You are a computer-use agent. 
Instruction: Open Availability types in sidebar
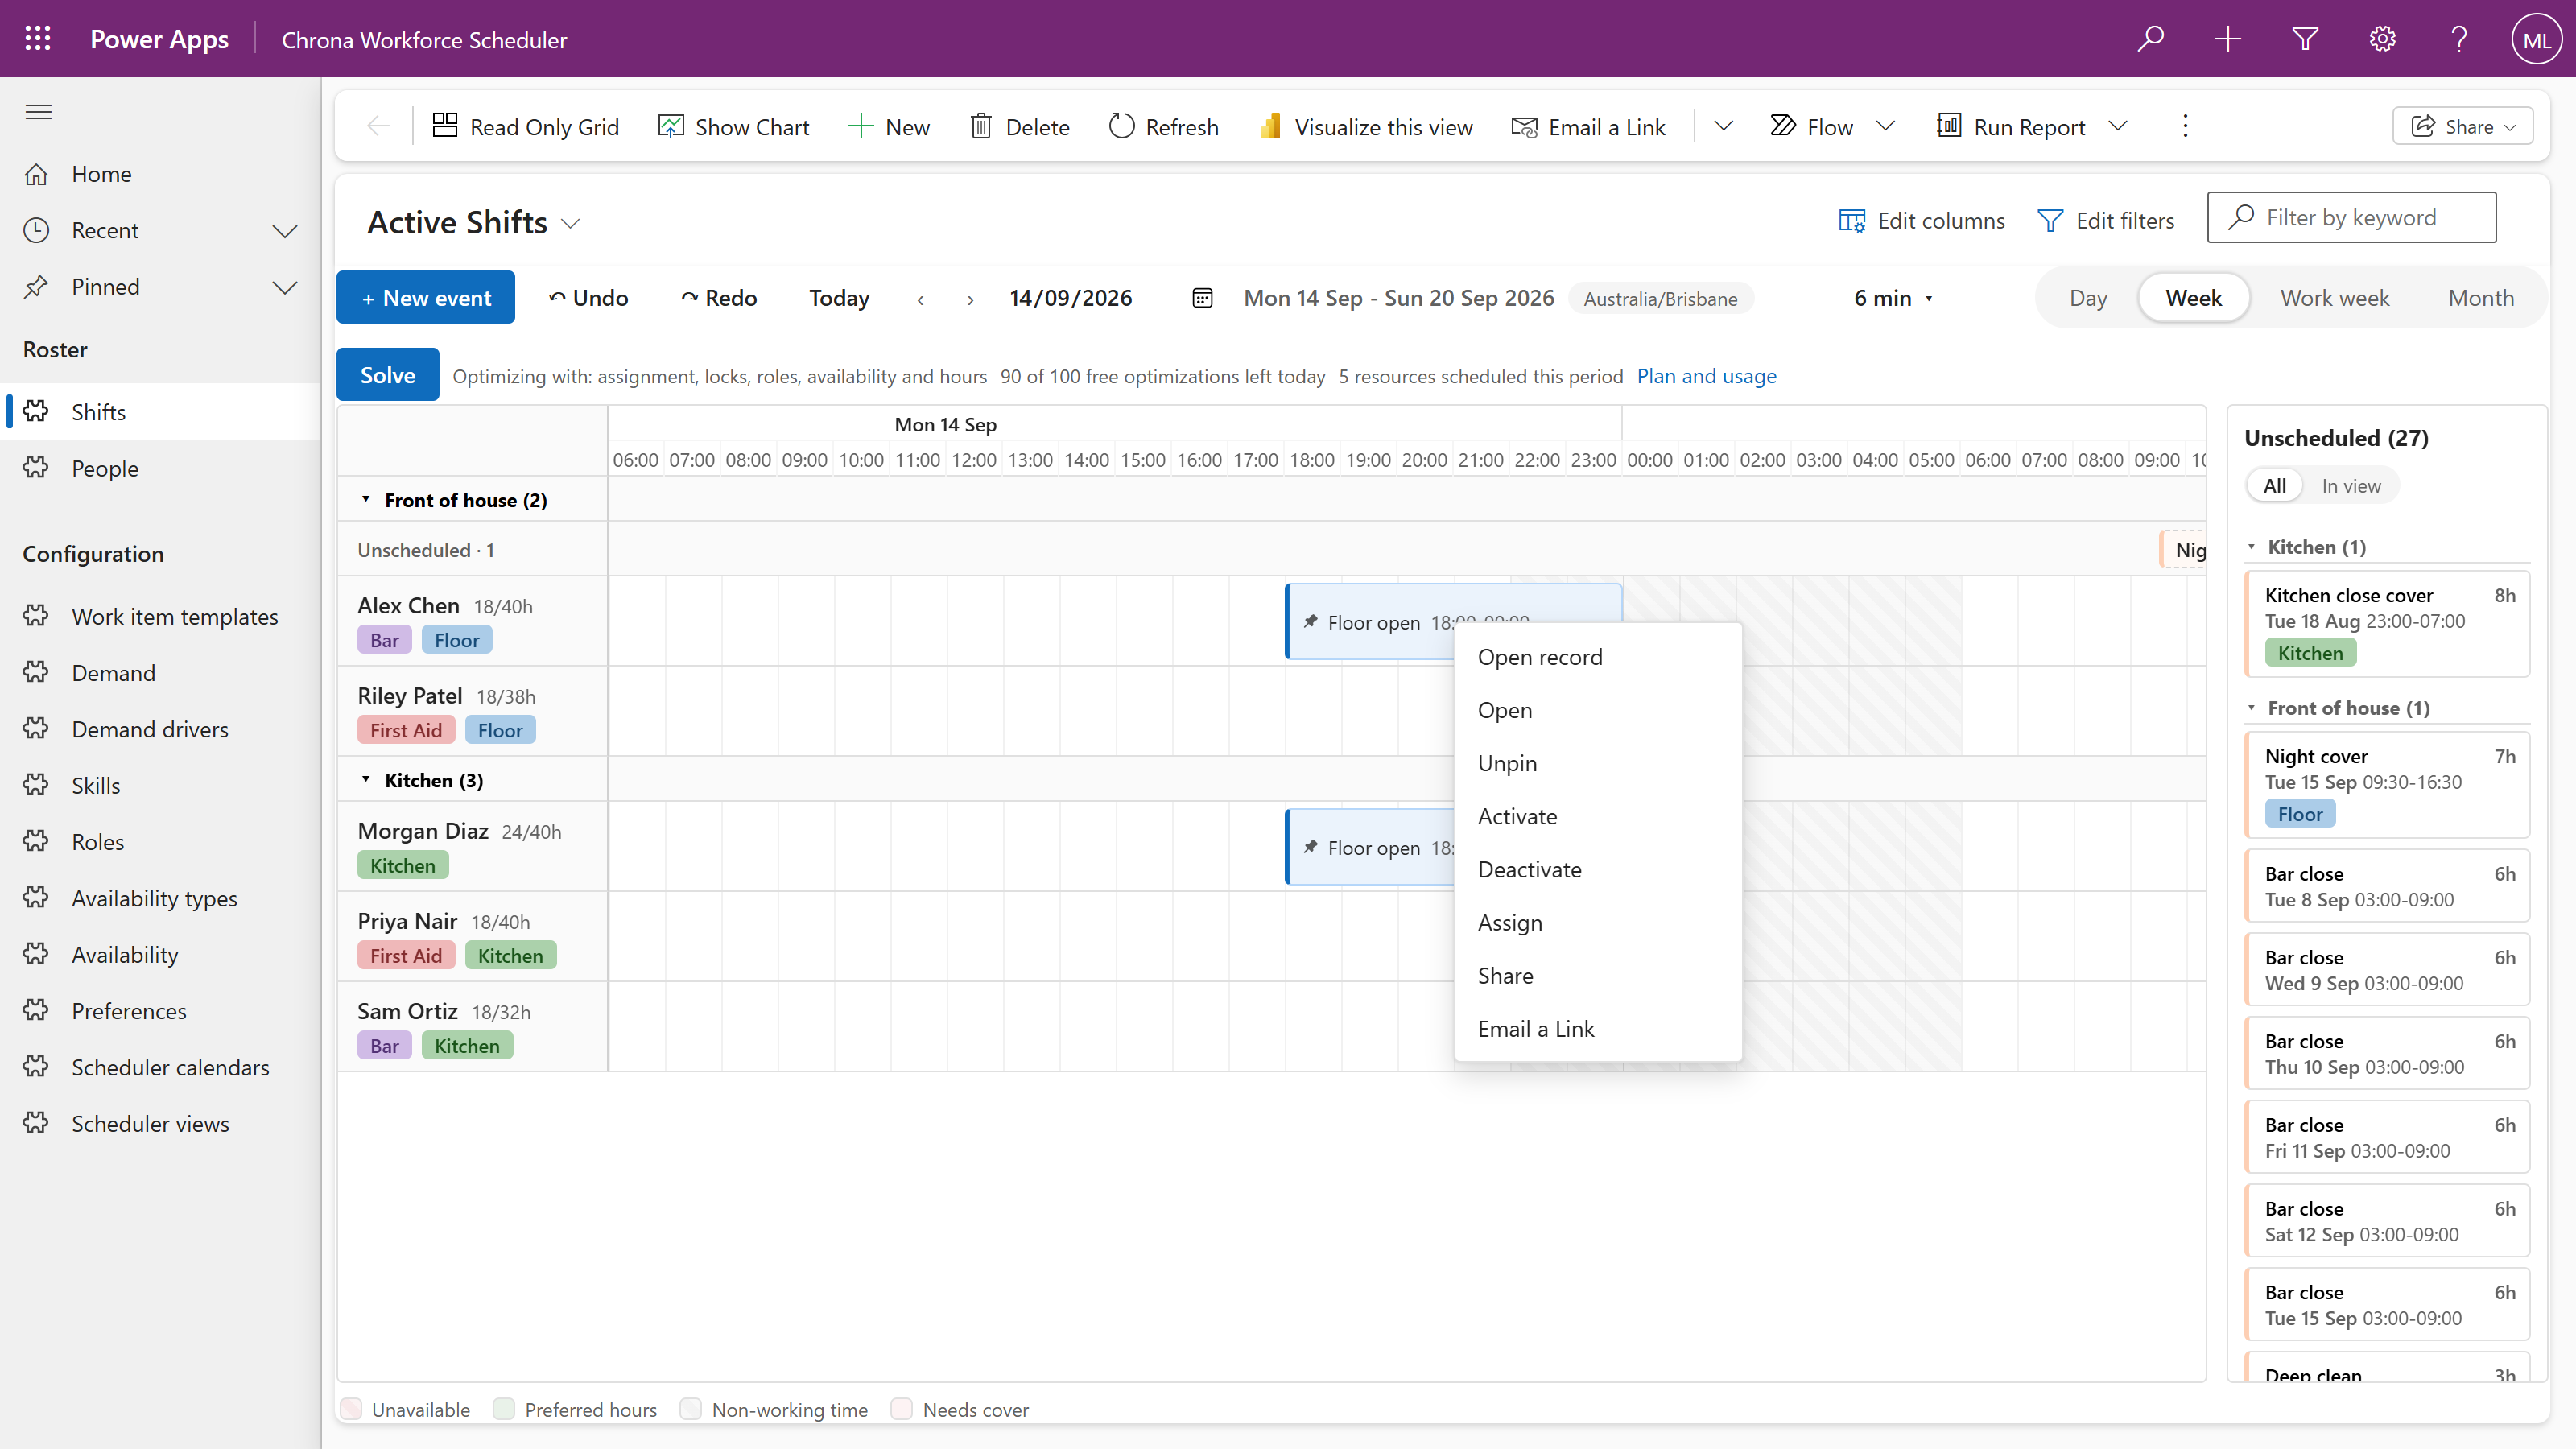160,898
